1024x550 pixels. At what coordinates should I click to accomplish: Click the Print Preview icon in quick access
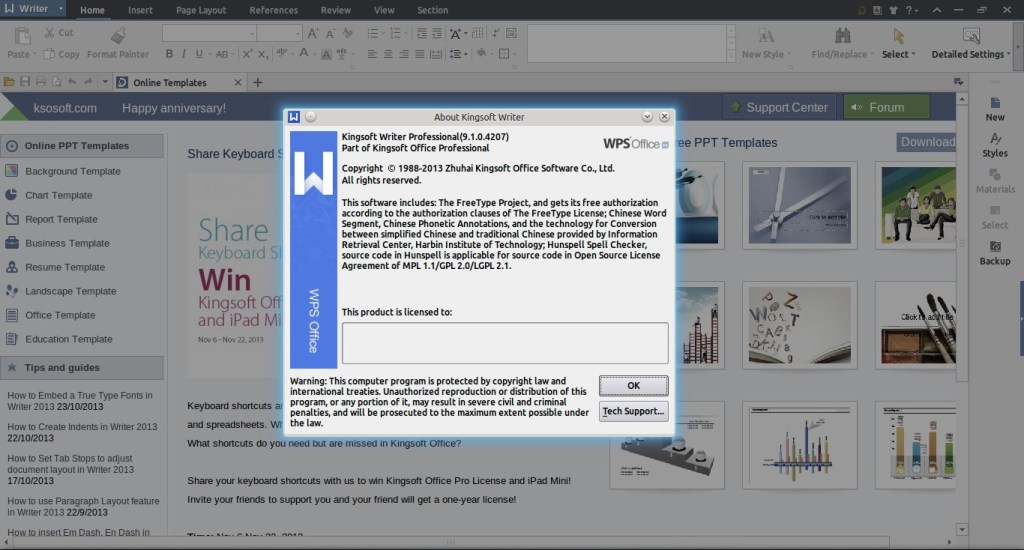[x=56, y=82]
